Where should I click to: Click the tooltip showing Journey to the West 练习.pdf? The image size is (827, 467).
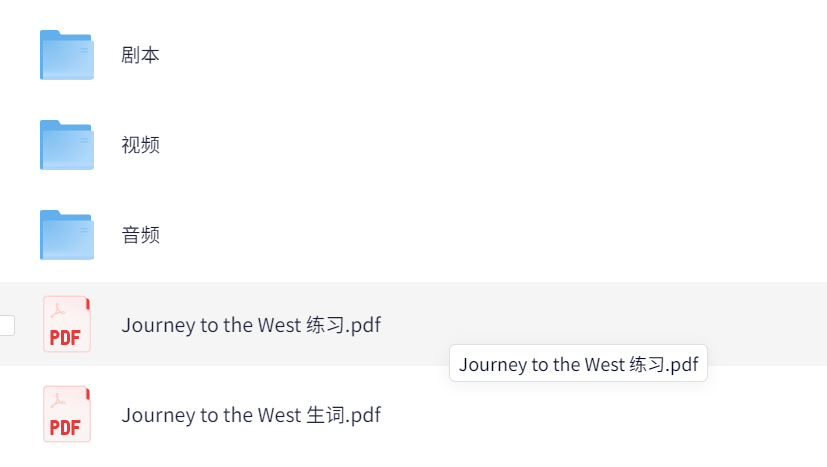(x=578, y=364)
